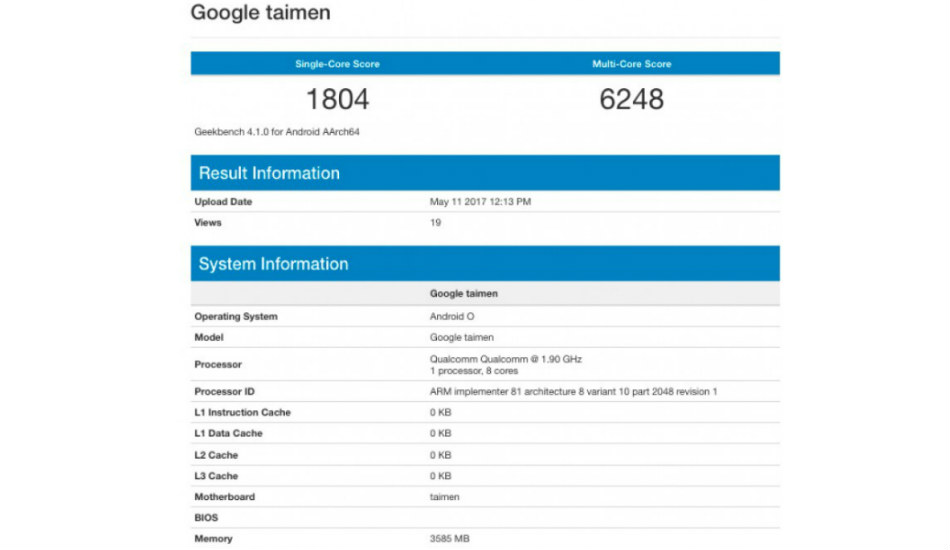Click the L1 Instruction Cache '0 KB' value

point(440,412)
